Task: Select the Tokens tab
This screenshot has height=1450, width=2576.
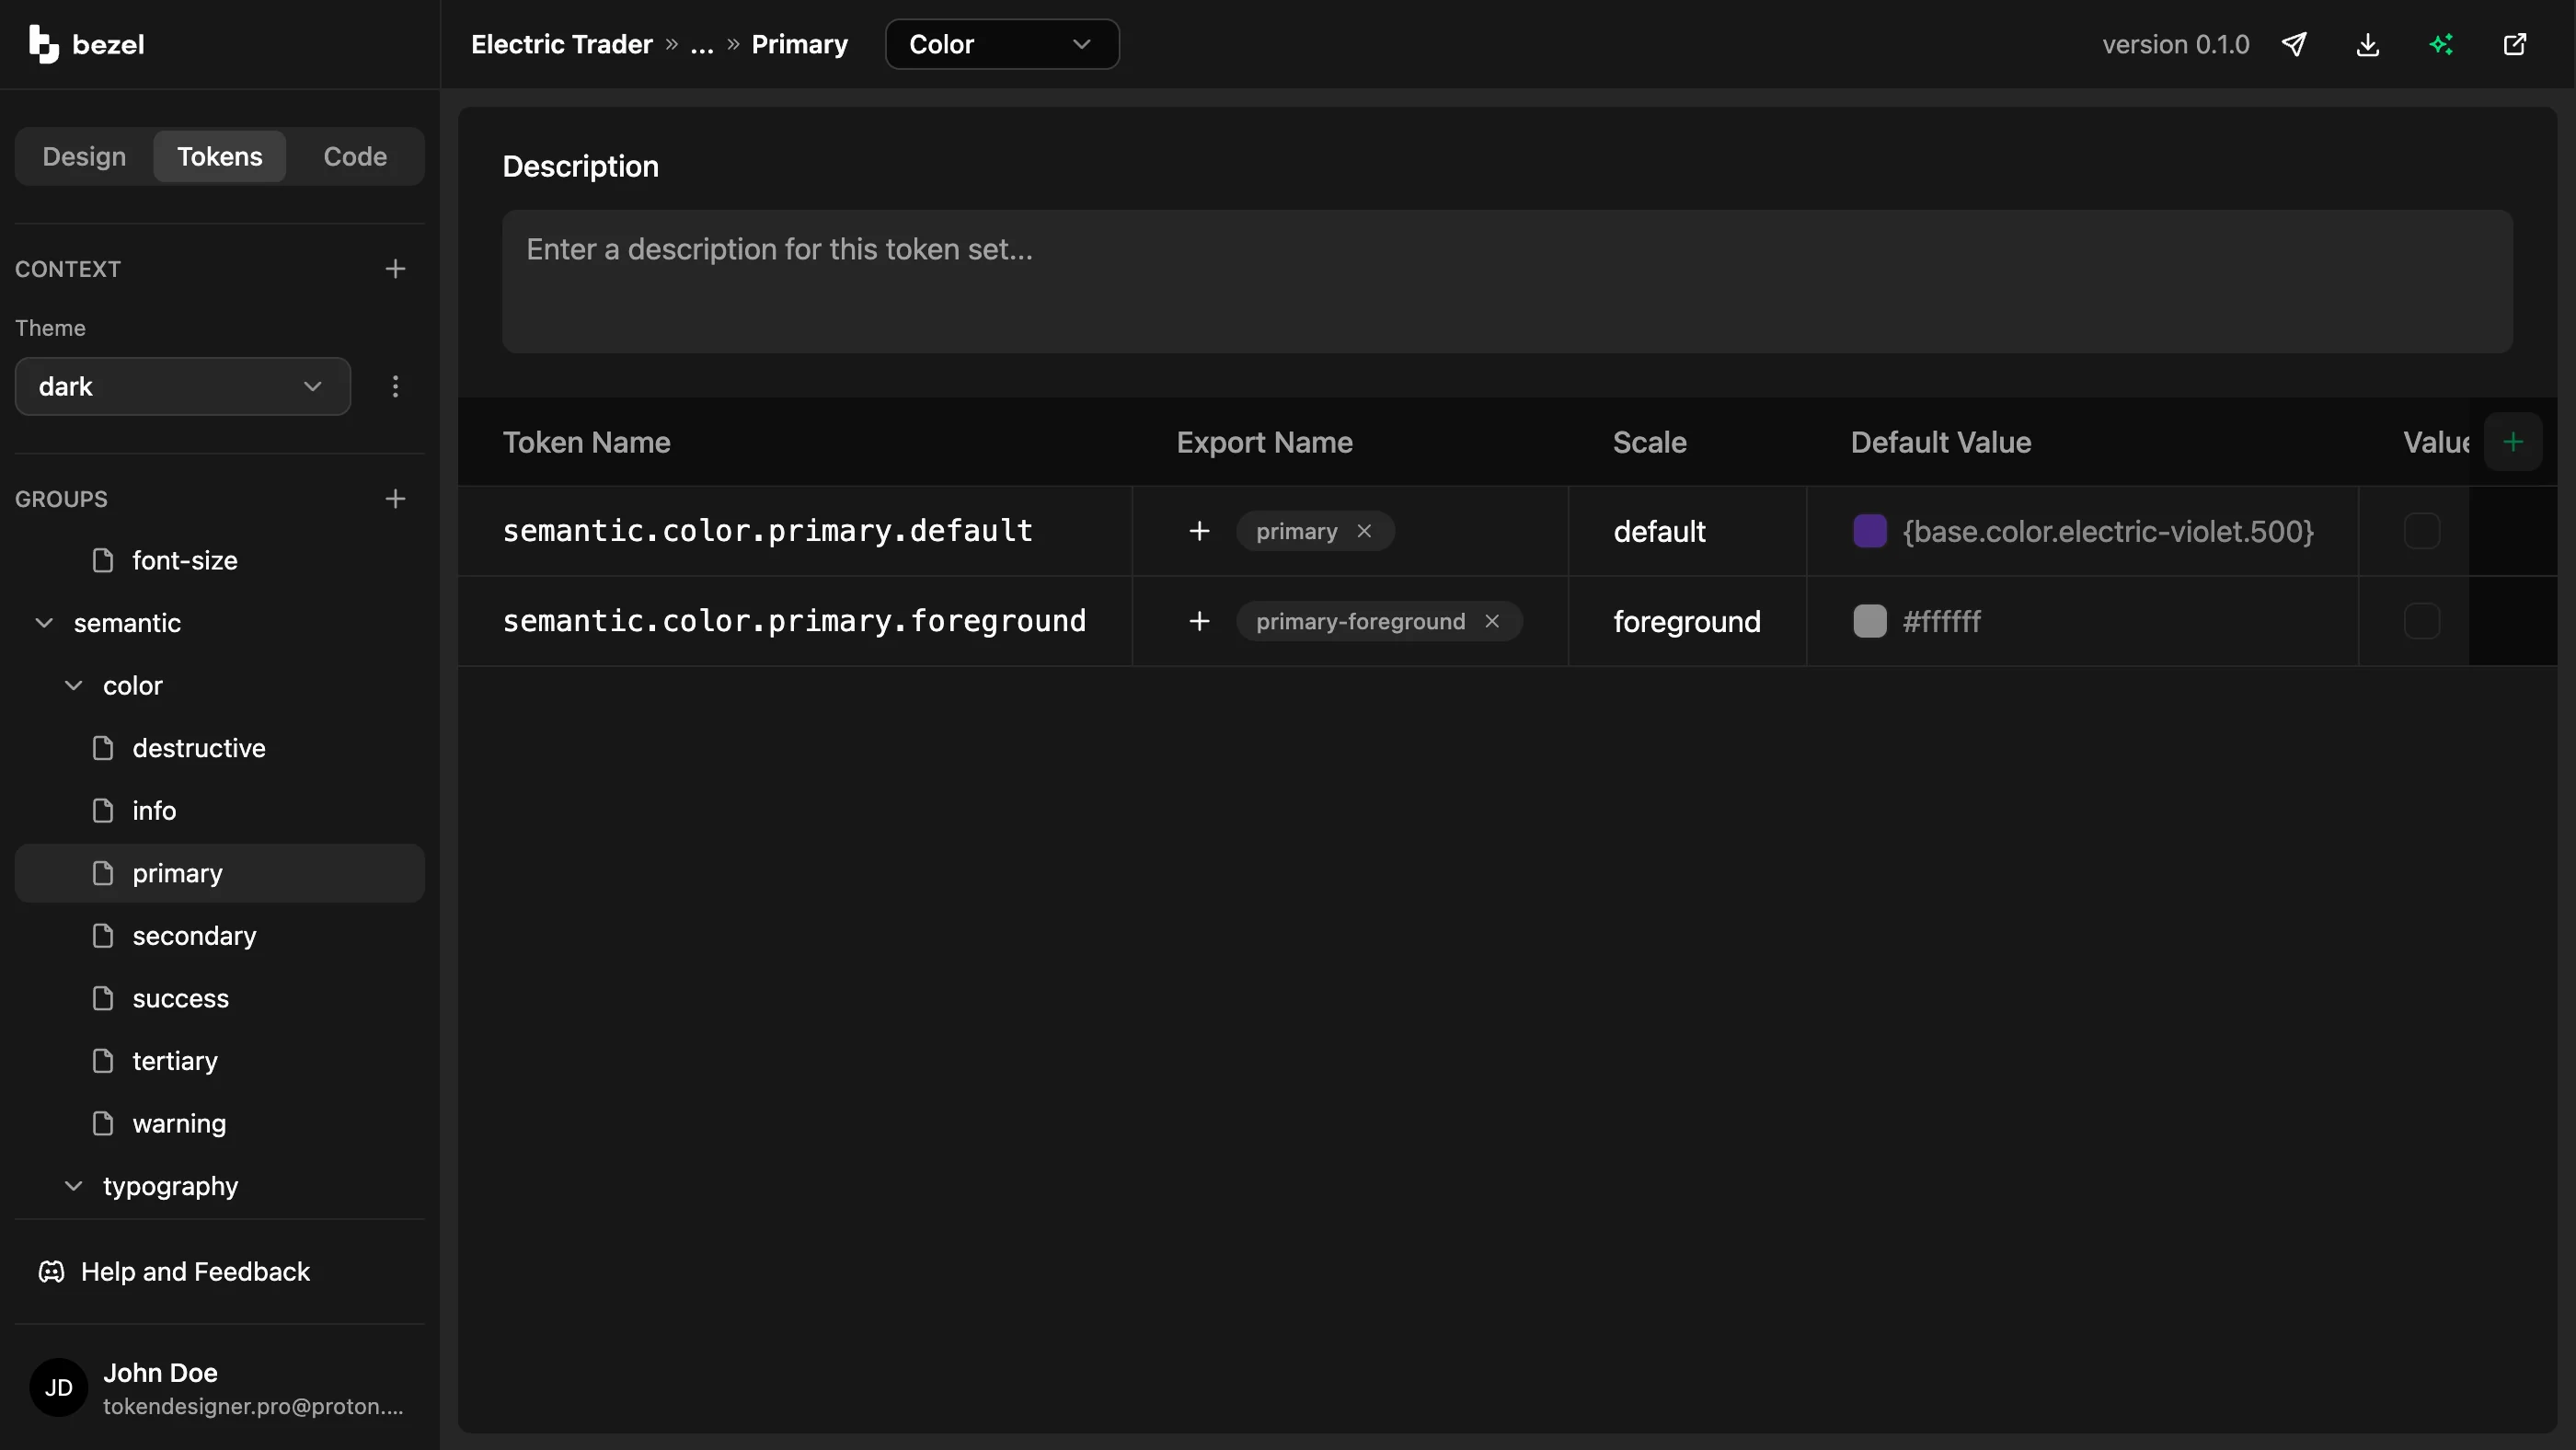Action: coord(220,156)
